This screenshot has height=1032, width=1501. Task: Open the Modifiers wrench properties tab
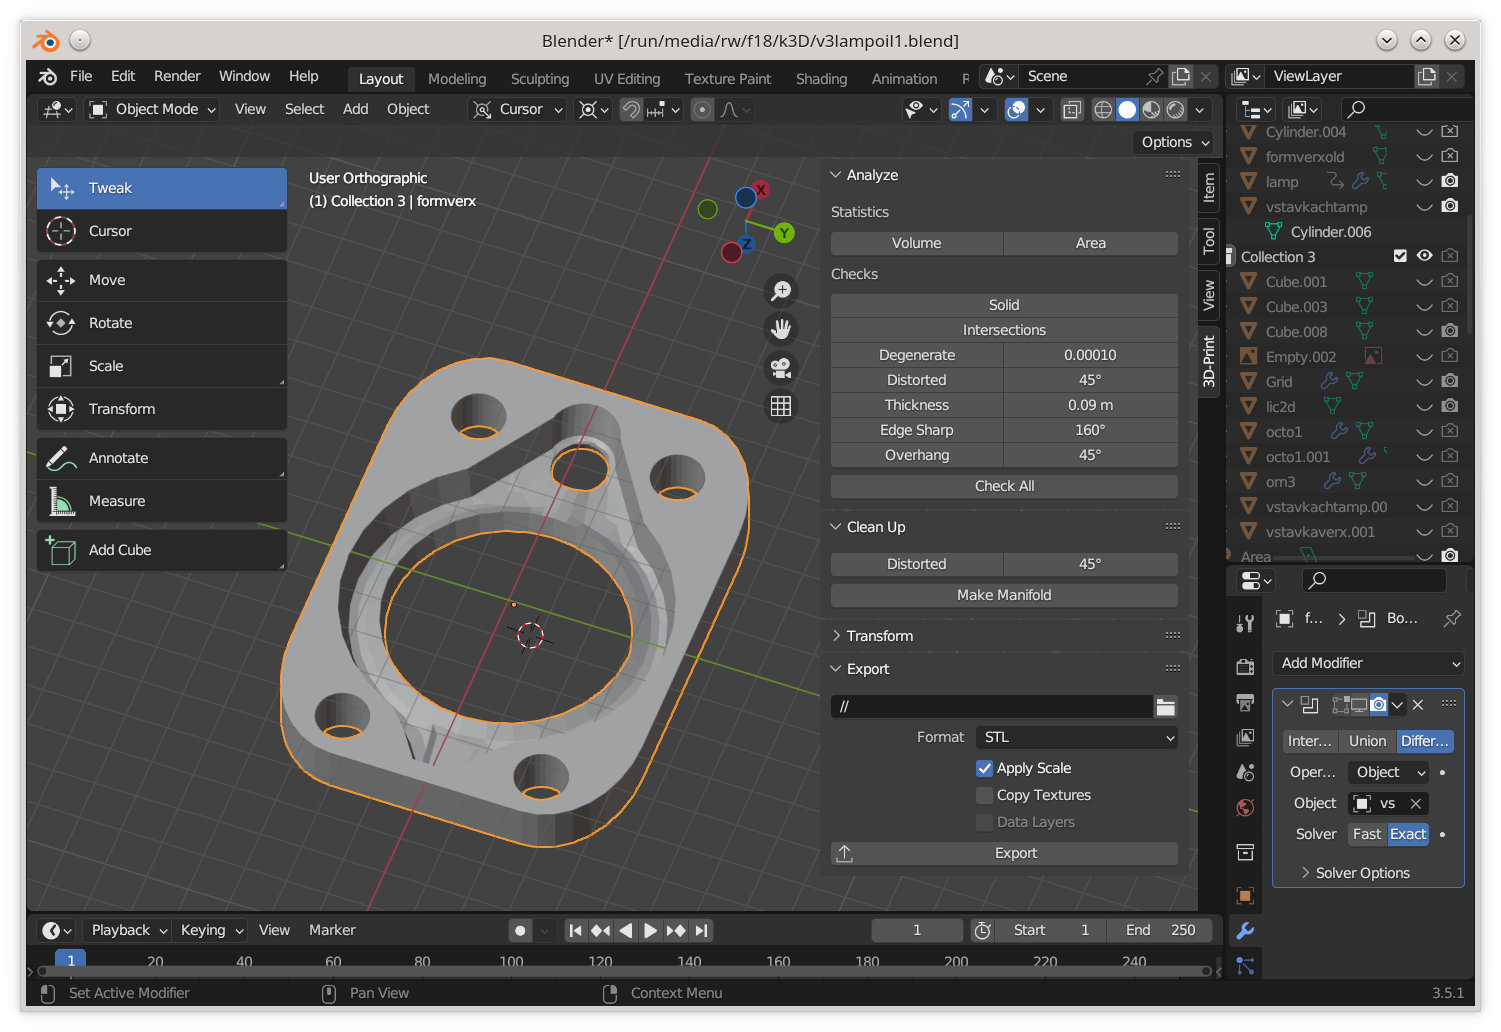[x=1245, y=931]
